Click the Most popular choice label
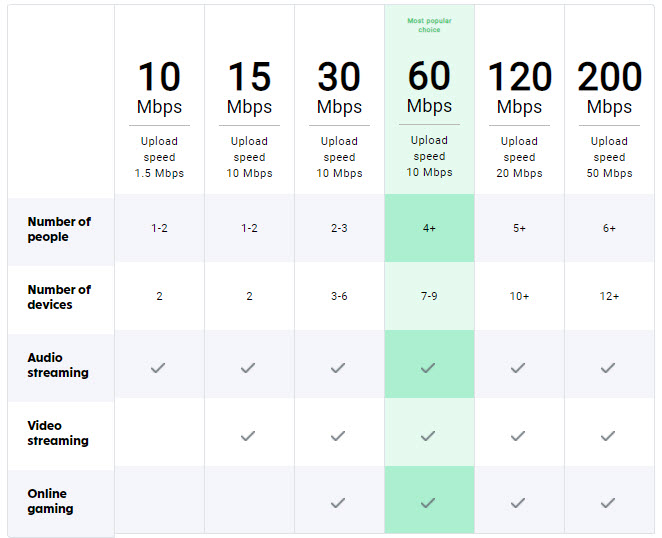 (x=429, y=25)
